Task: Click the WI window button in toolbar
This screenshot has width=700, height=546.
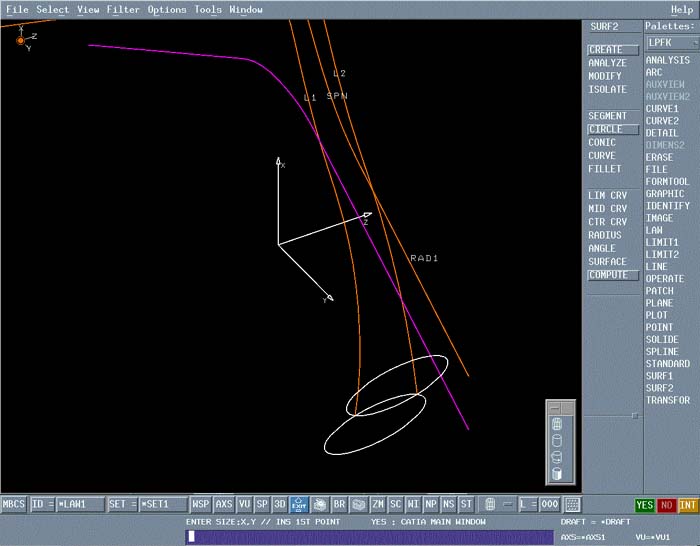Action: [413, 505]
